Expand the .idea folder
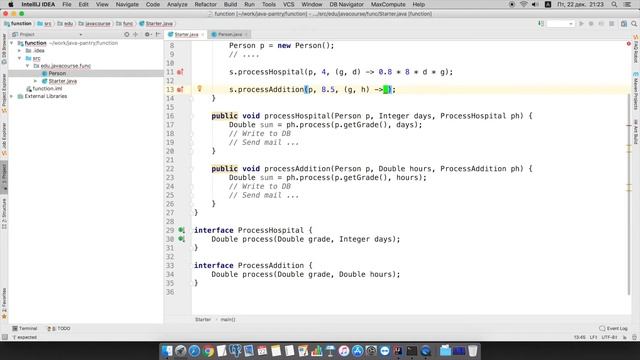 [x=19, y=51]
